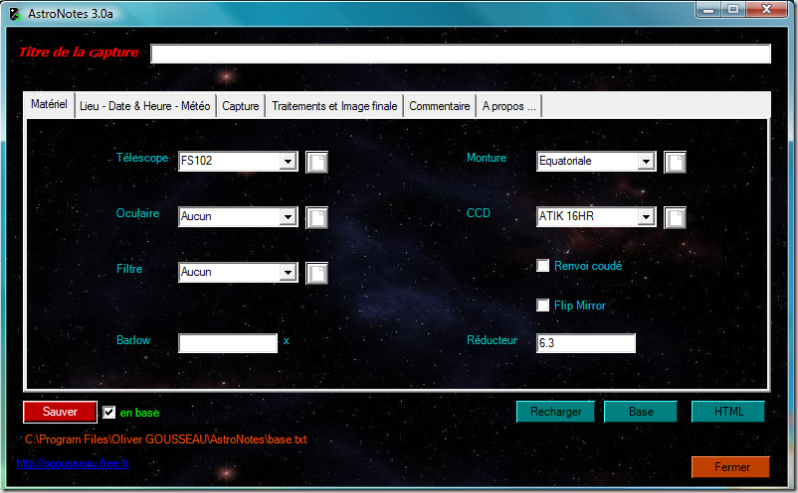The image size is (798, 493).
Task: Open the Lieu - Date & Heure - Météo tab
Action: point(144,106)
